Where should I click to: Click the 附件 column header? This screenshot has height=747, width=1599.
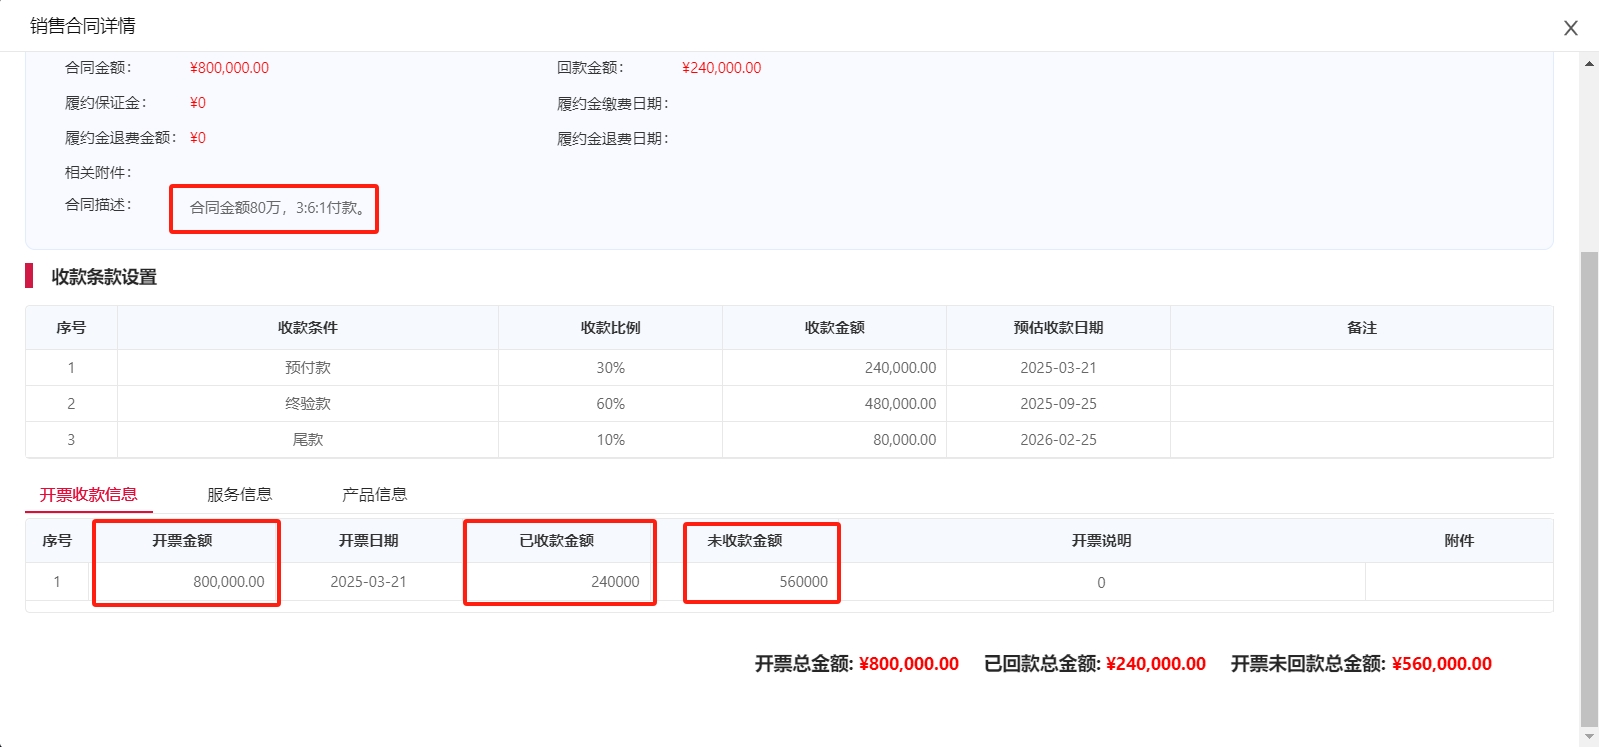[1459, 541]
